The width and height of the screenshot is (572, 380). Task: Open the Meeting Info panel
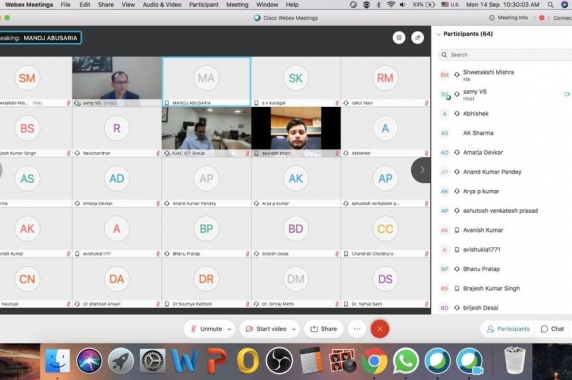click(x=508, y=18)
